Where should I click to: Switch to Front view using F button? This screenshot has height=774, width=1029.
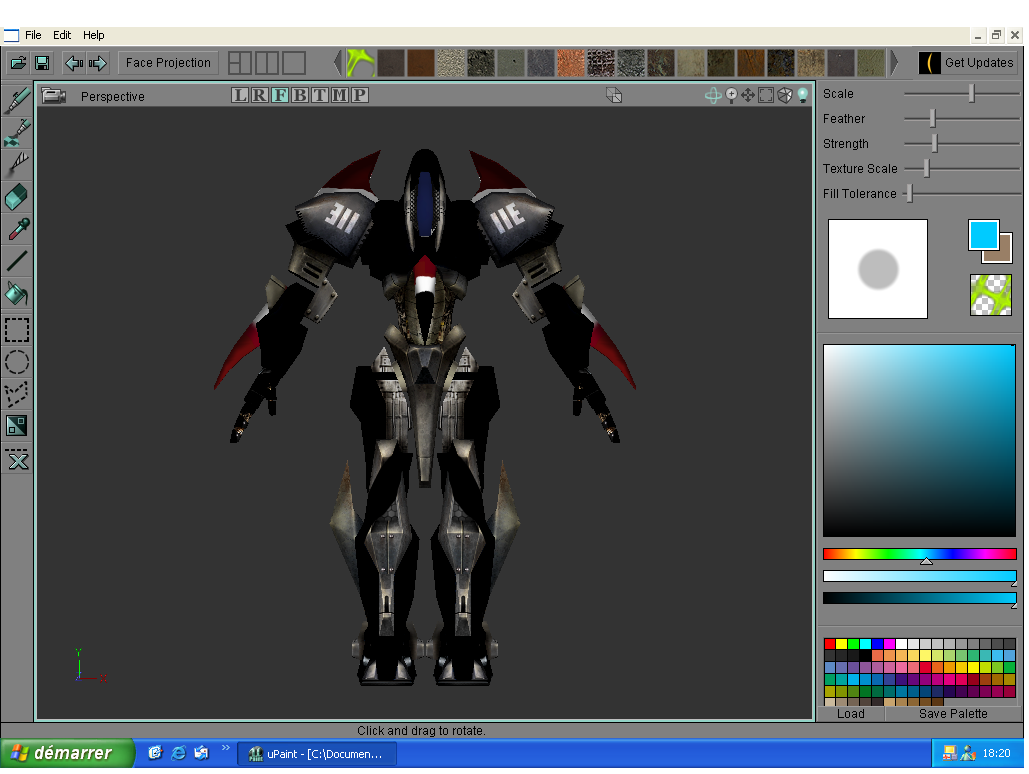280,95
